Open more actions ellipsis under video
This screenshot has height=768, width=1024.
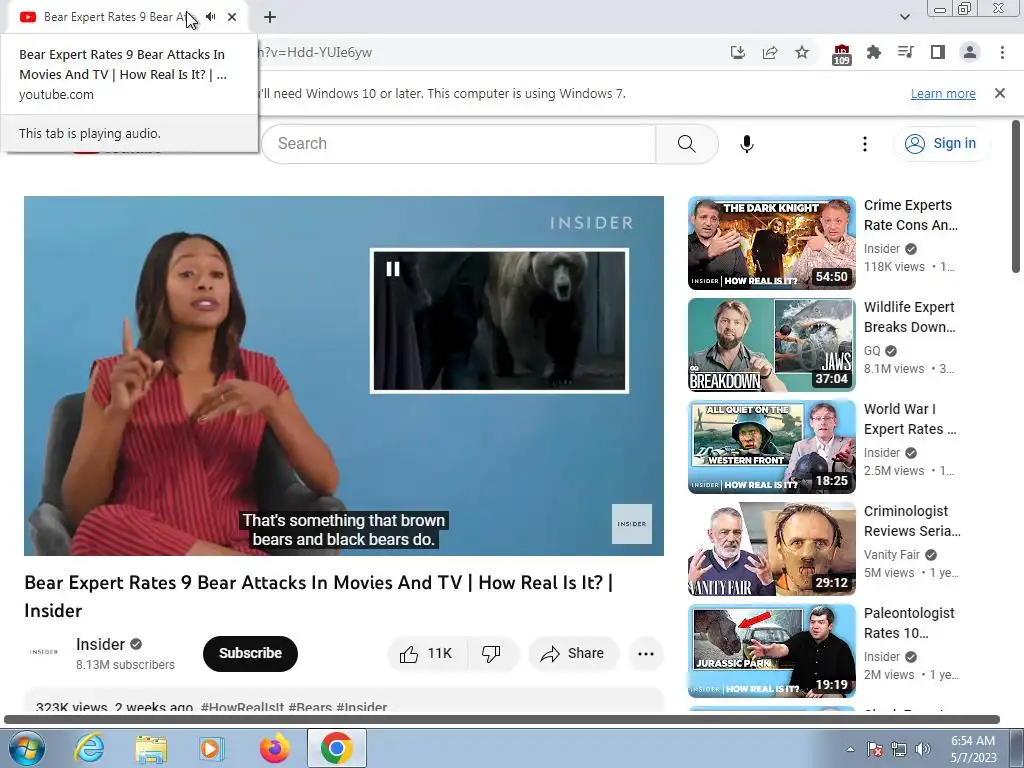646,654
